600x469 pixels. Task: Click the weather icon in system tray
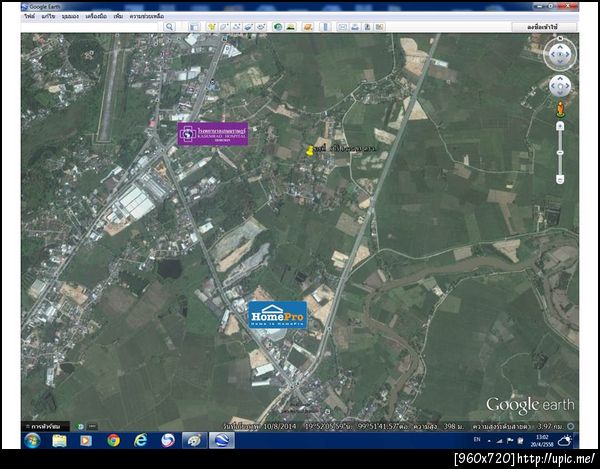[565, 441]
